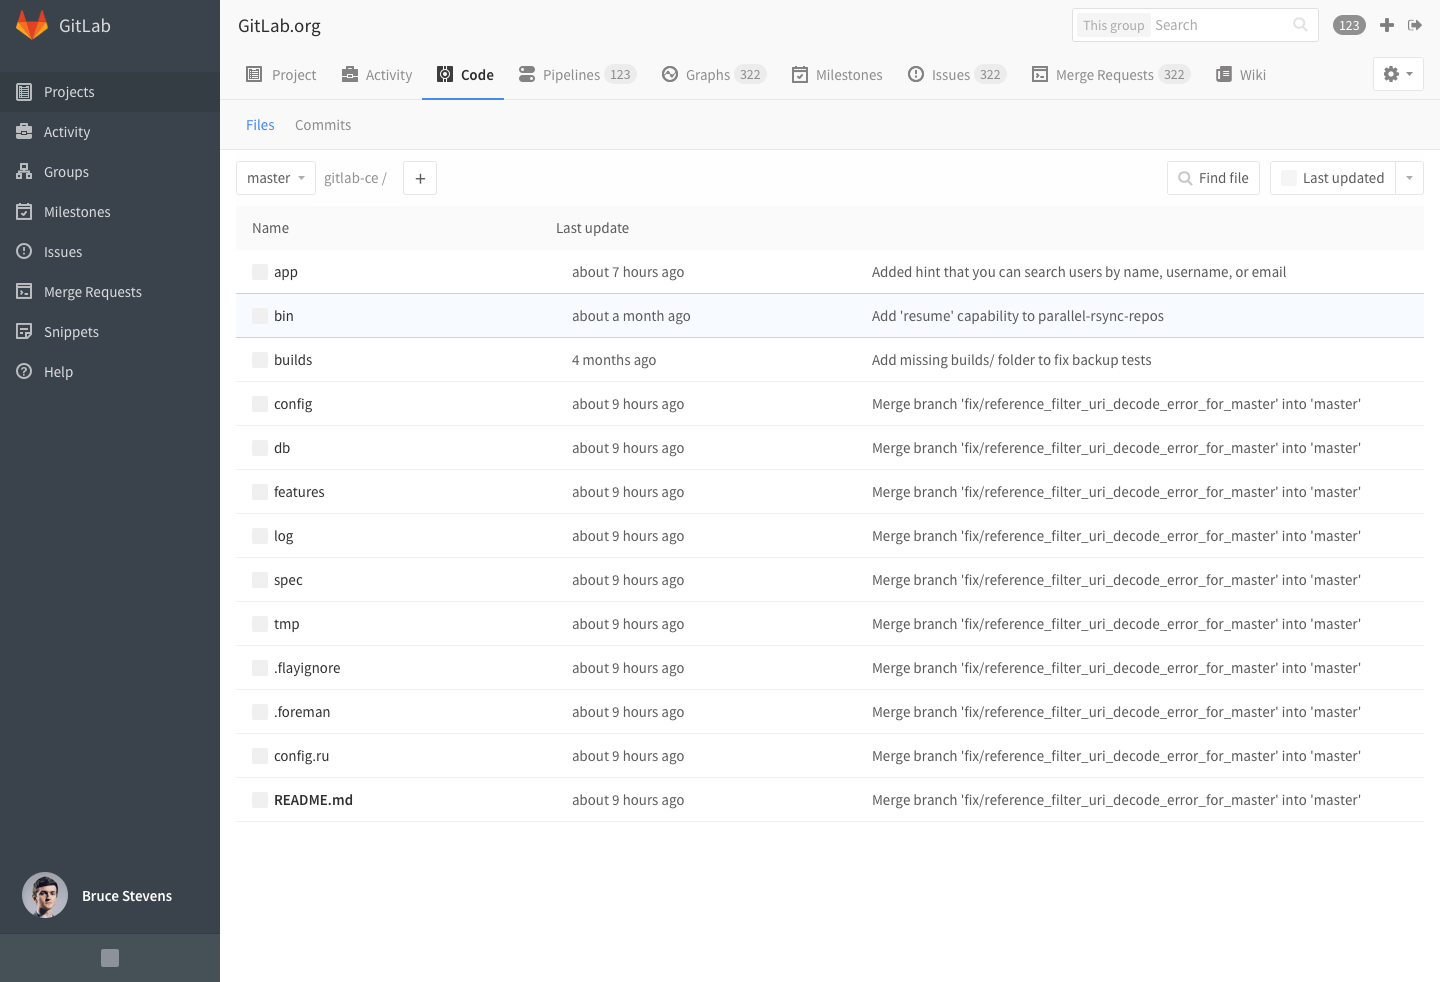Open the master branch selector
This screenshot has height=982, width=1440.
(x=275, y=177)
